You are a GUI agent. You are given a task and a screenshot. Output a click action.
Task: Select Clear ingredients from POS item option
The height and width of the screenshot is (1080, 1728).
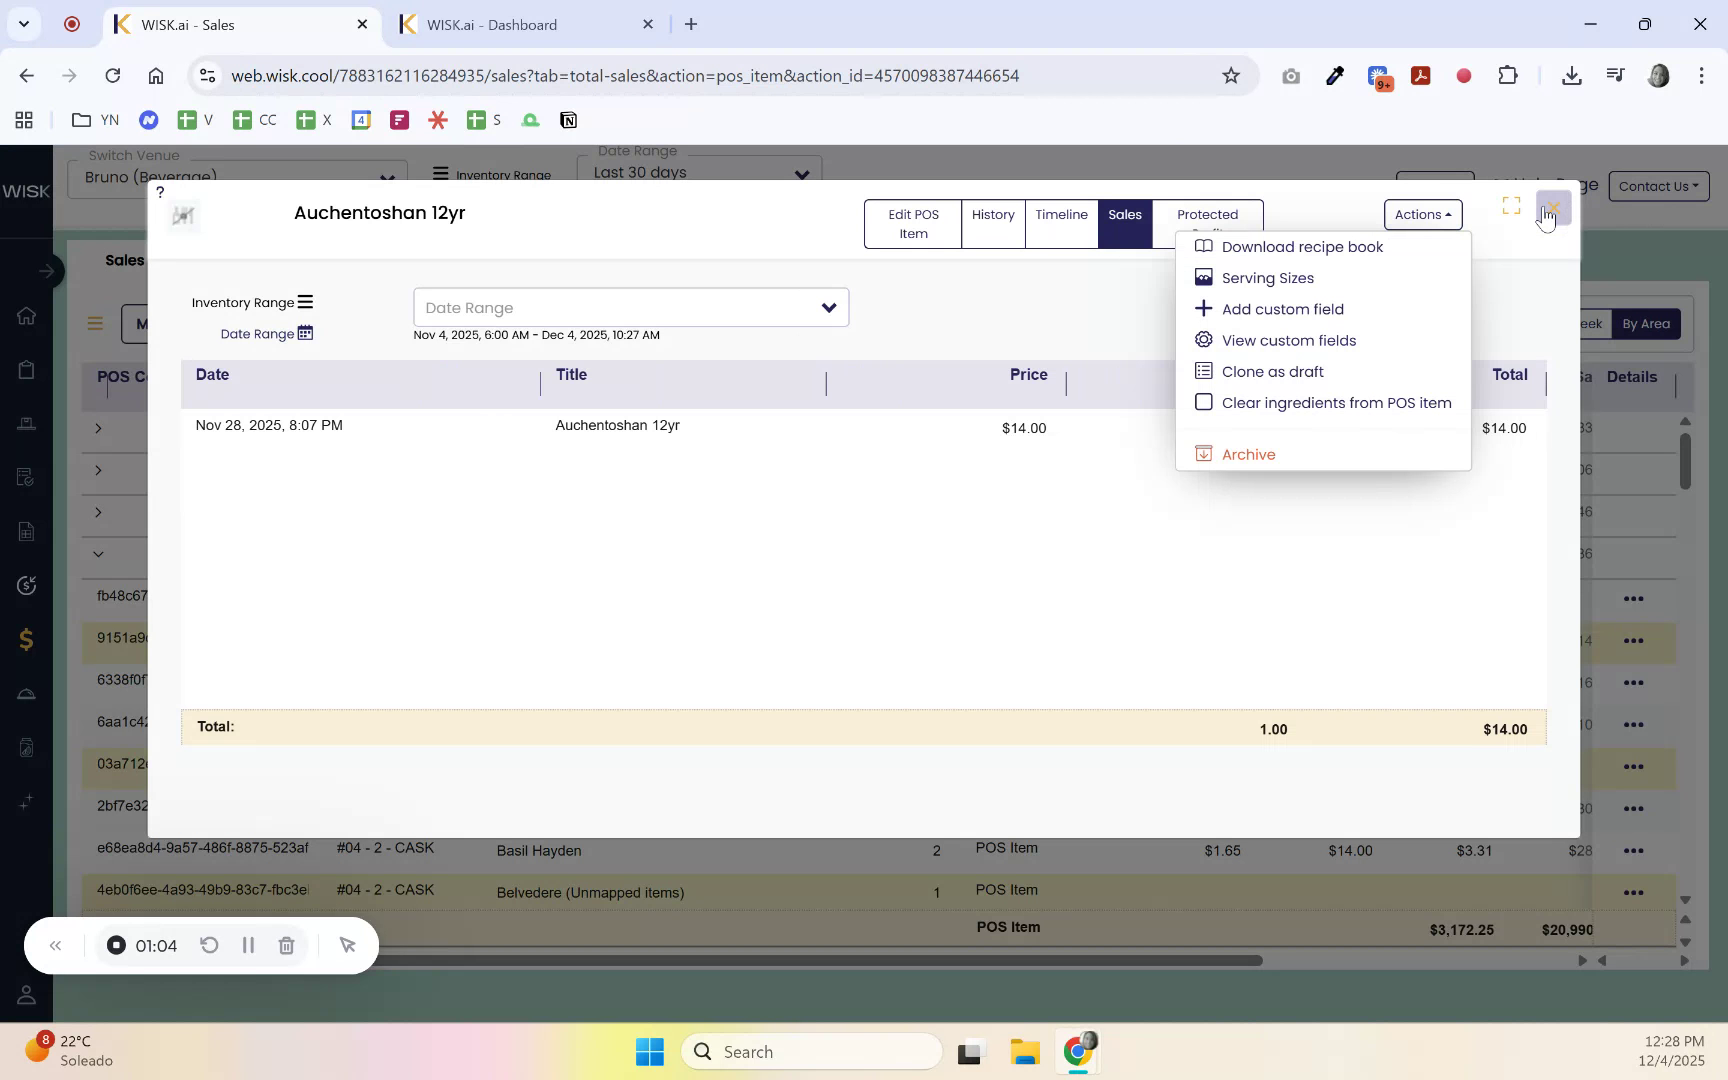coord(1336,402)
